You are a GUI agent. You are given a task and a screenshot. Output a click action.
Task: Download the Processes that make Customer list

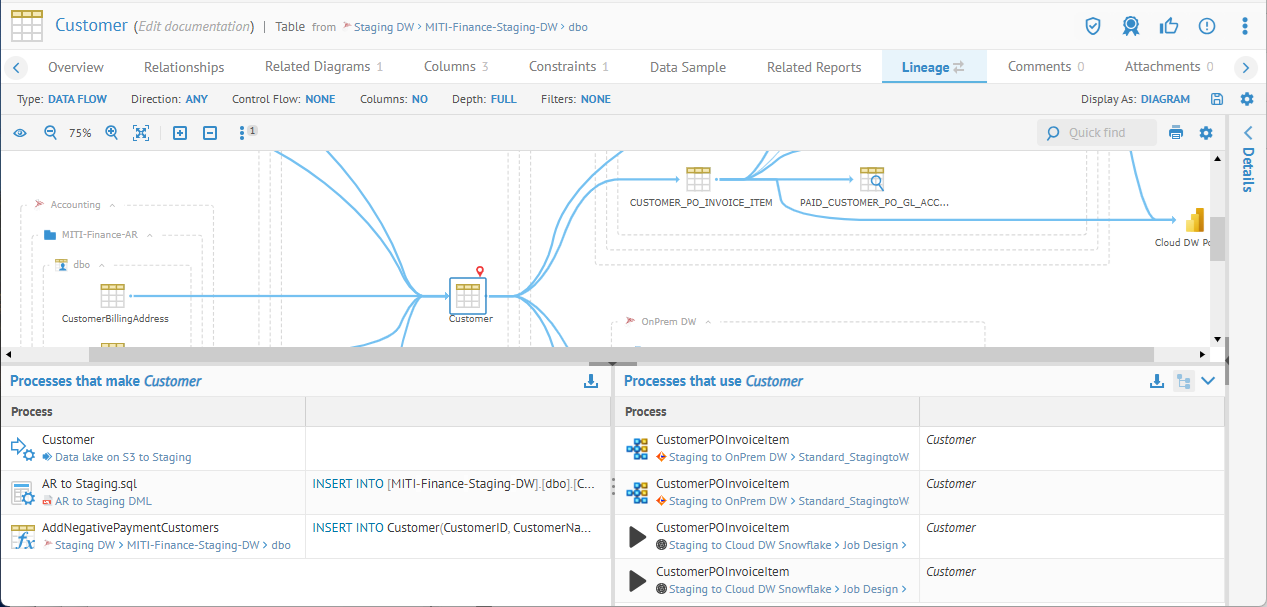[591, 381]
